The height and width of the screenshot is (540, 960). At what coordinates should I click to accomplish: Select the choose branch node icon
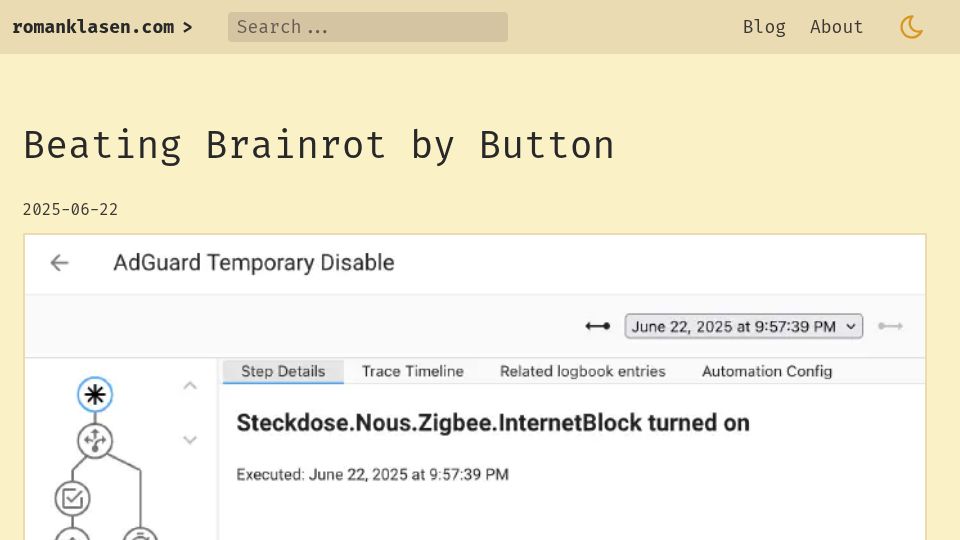pyautogui.click(x=95, y=441)
